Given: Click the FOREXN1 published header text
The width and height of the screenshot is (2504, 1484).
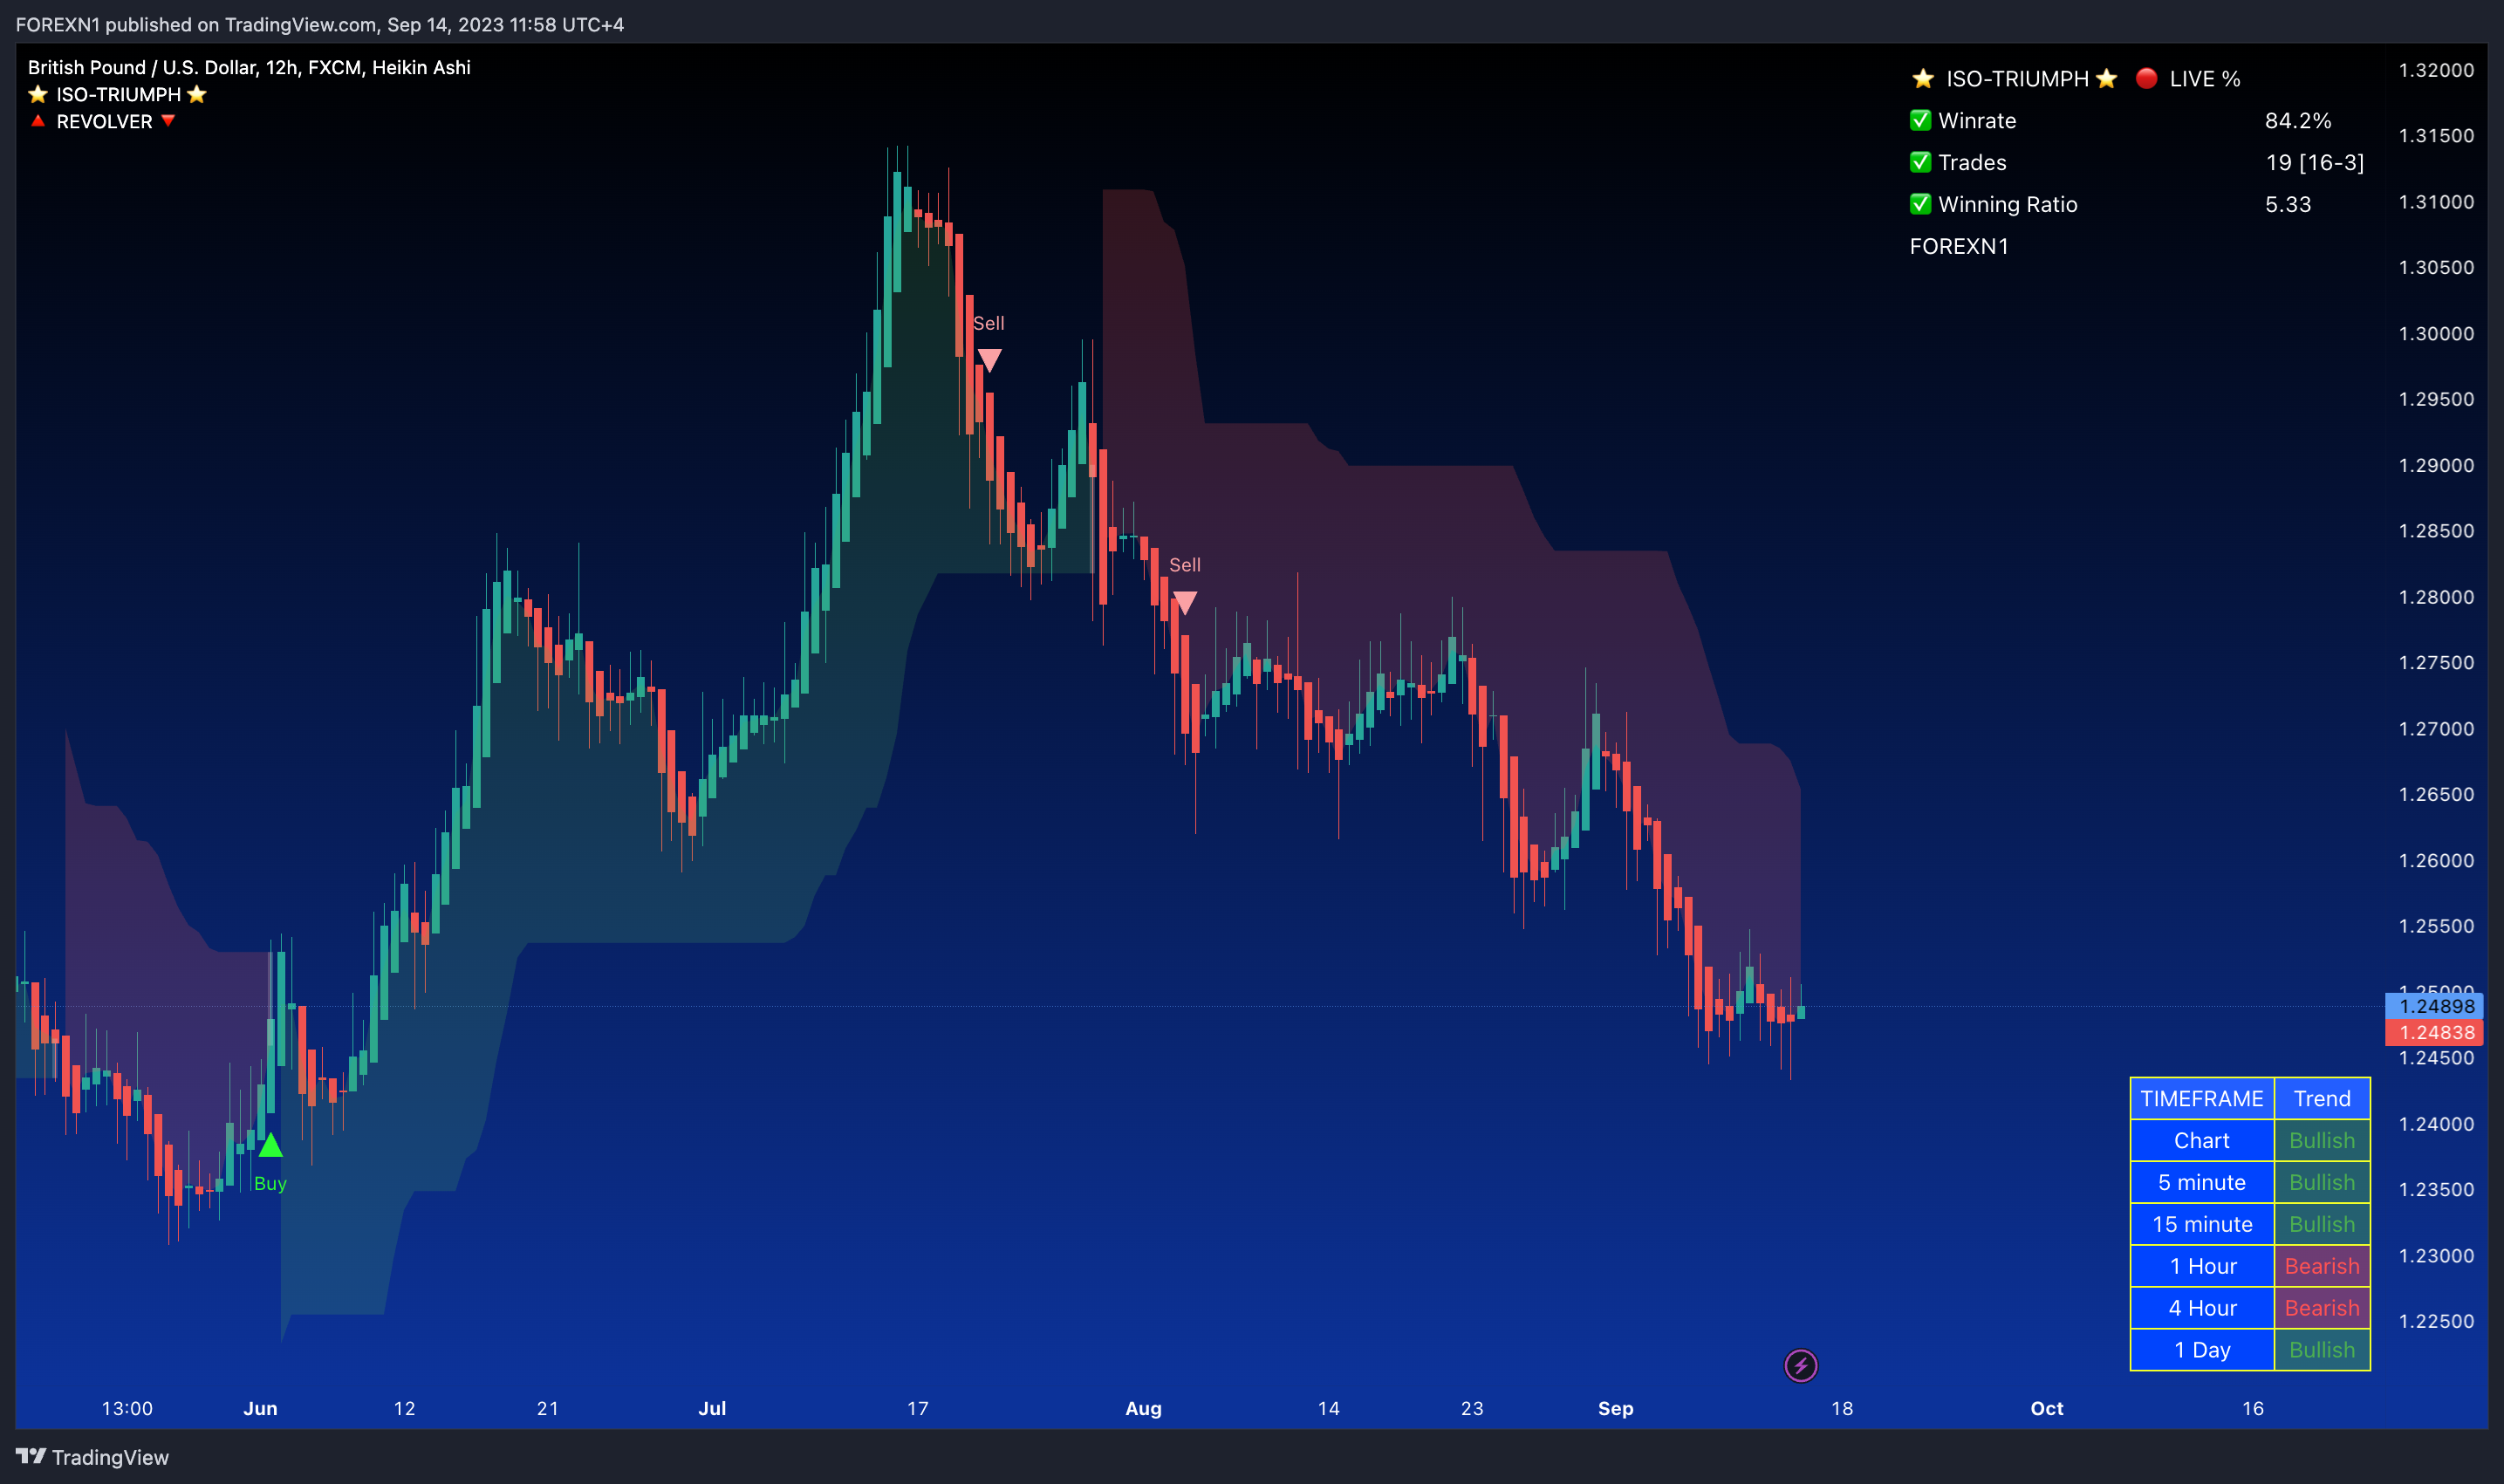Looking at the screenshot, I should pyautogui.click(x=319, y=24).
